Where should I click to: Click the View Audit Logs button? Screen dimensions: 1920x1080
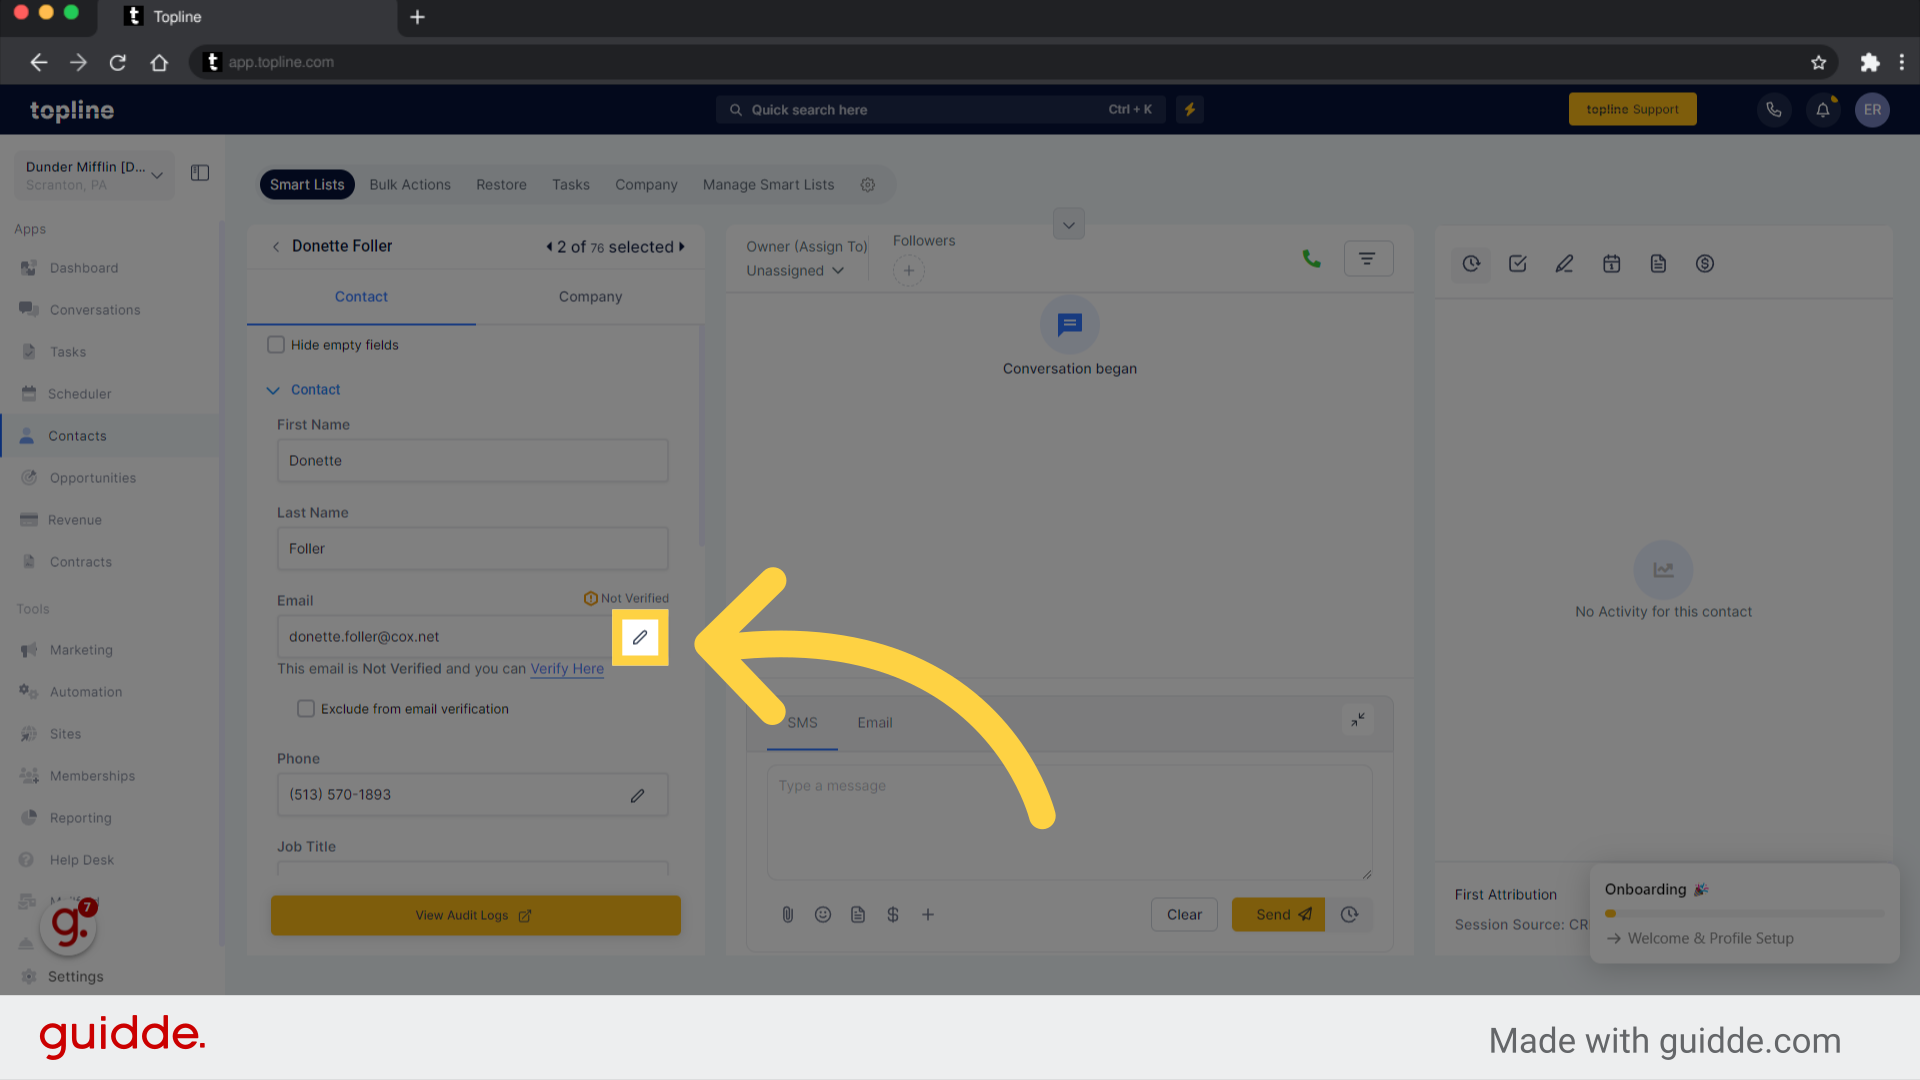pos(475,914)
